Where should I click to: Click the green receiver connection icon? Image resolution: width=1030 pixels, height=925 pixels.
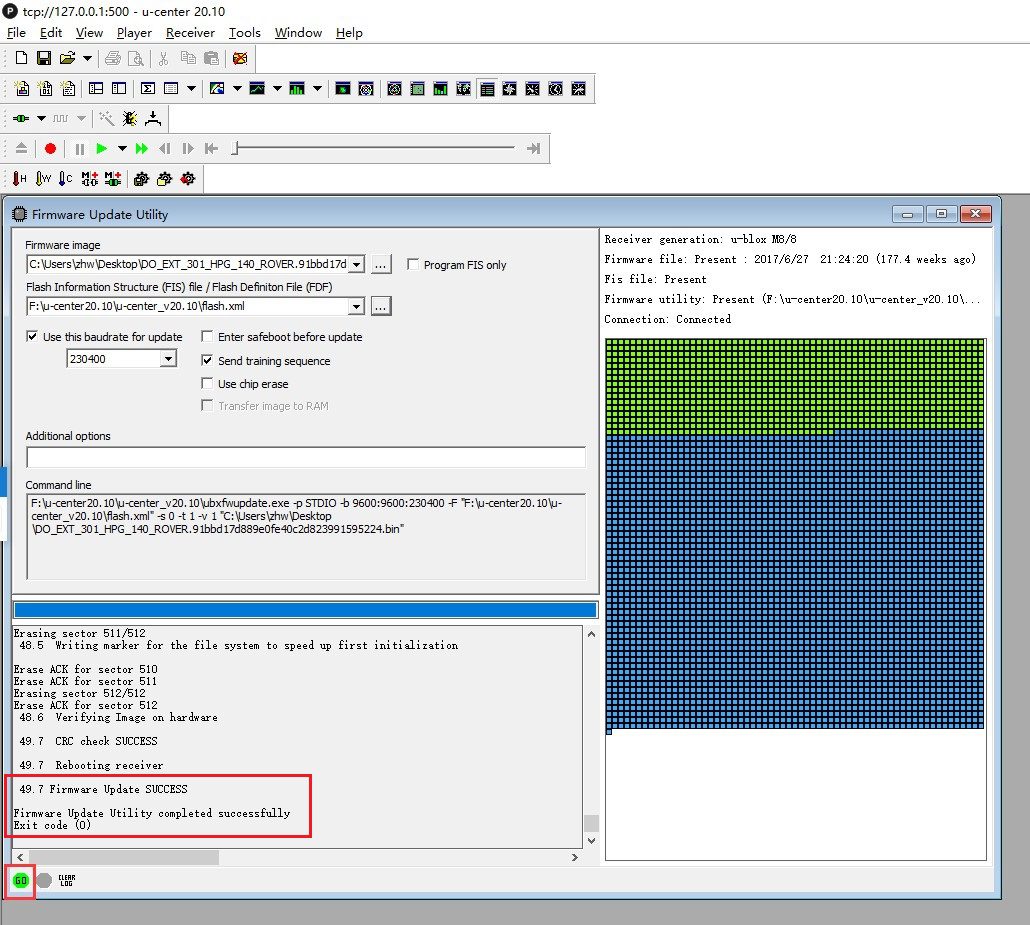click(21, 118)
